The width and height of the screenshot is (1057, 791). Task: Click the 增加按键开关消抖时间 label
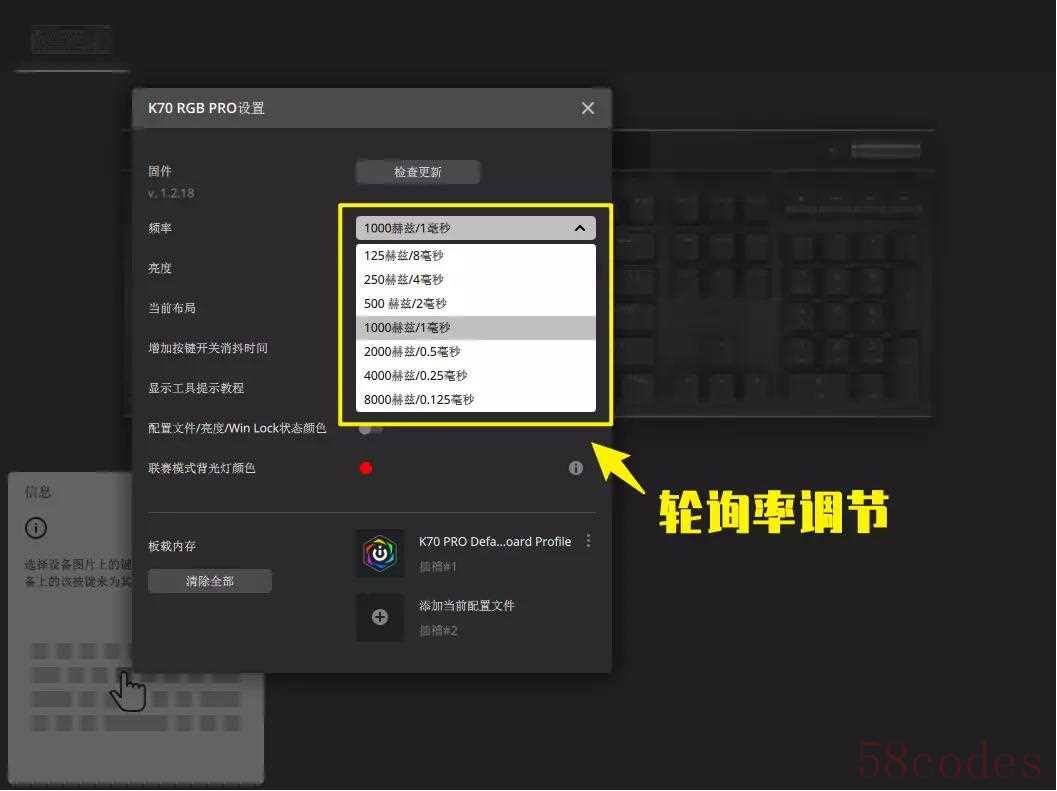pos(208,348)
